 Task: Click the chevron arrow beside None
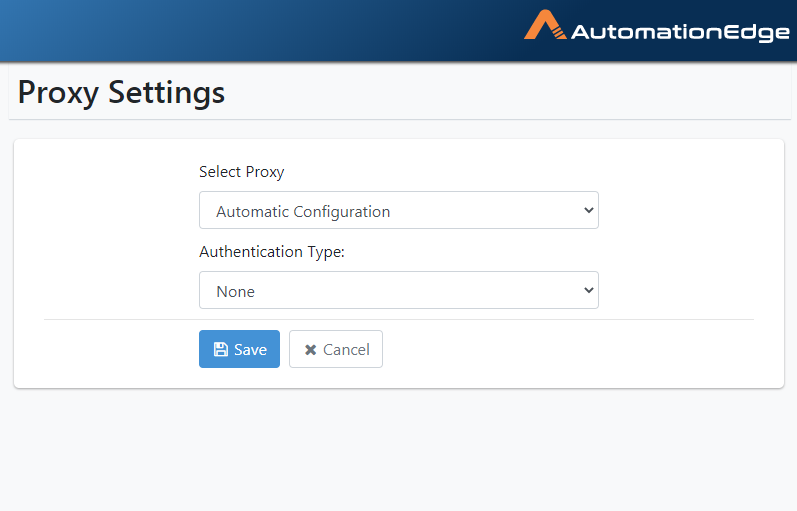point(589,290)
